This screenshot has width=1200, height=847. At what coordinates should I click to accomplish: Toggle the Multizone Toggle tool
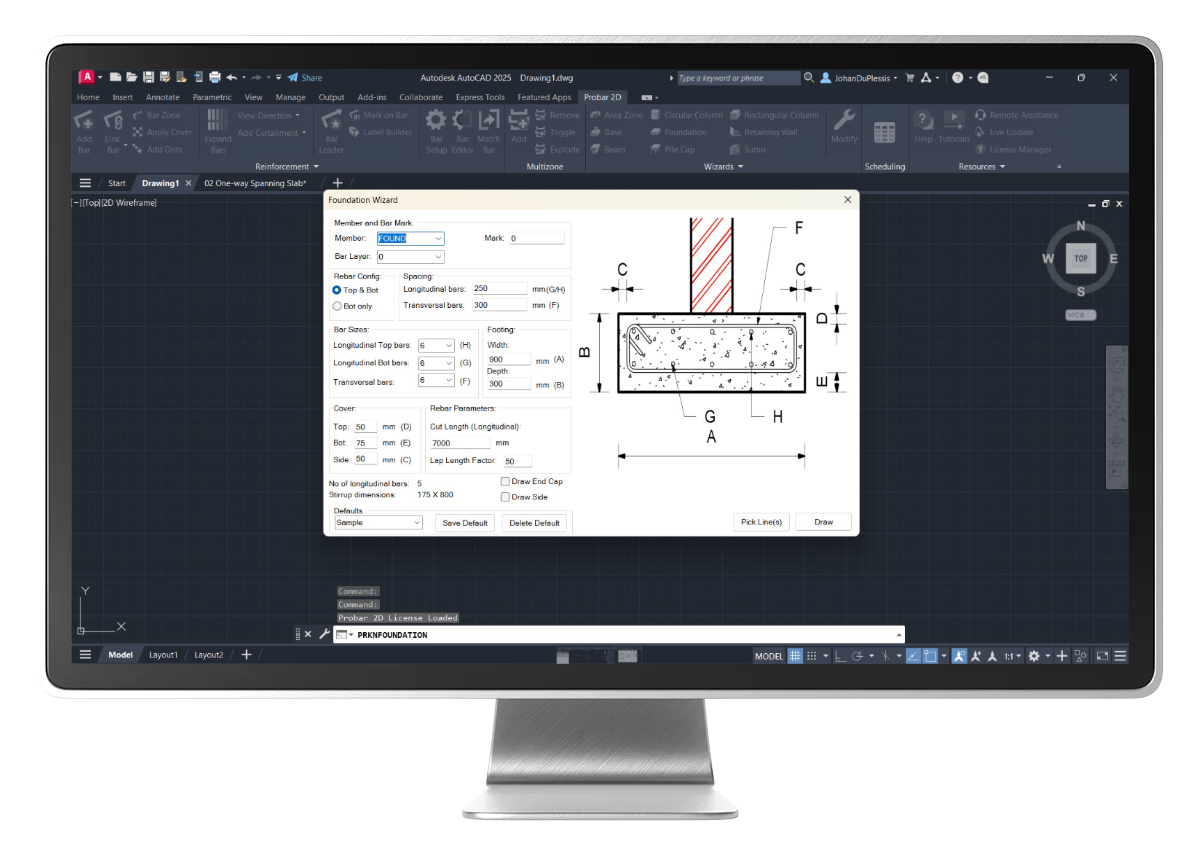coord(555,132)
